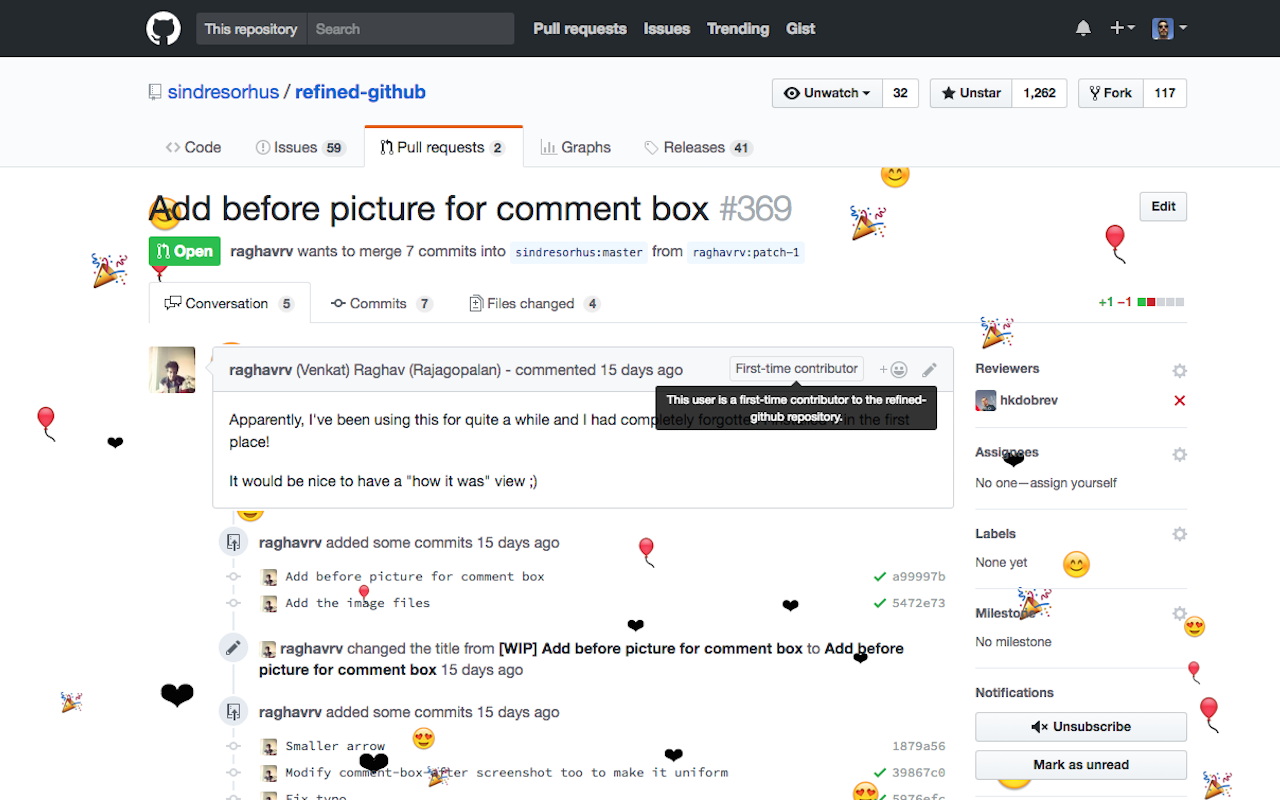Open the Labels gear settings
Image resolution: width=1280 pixels, height=800 pixels.
coord(1179,534)
